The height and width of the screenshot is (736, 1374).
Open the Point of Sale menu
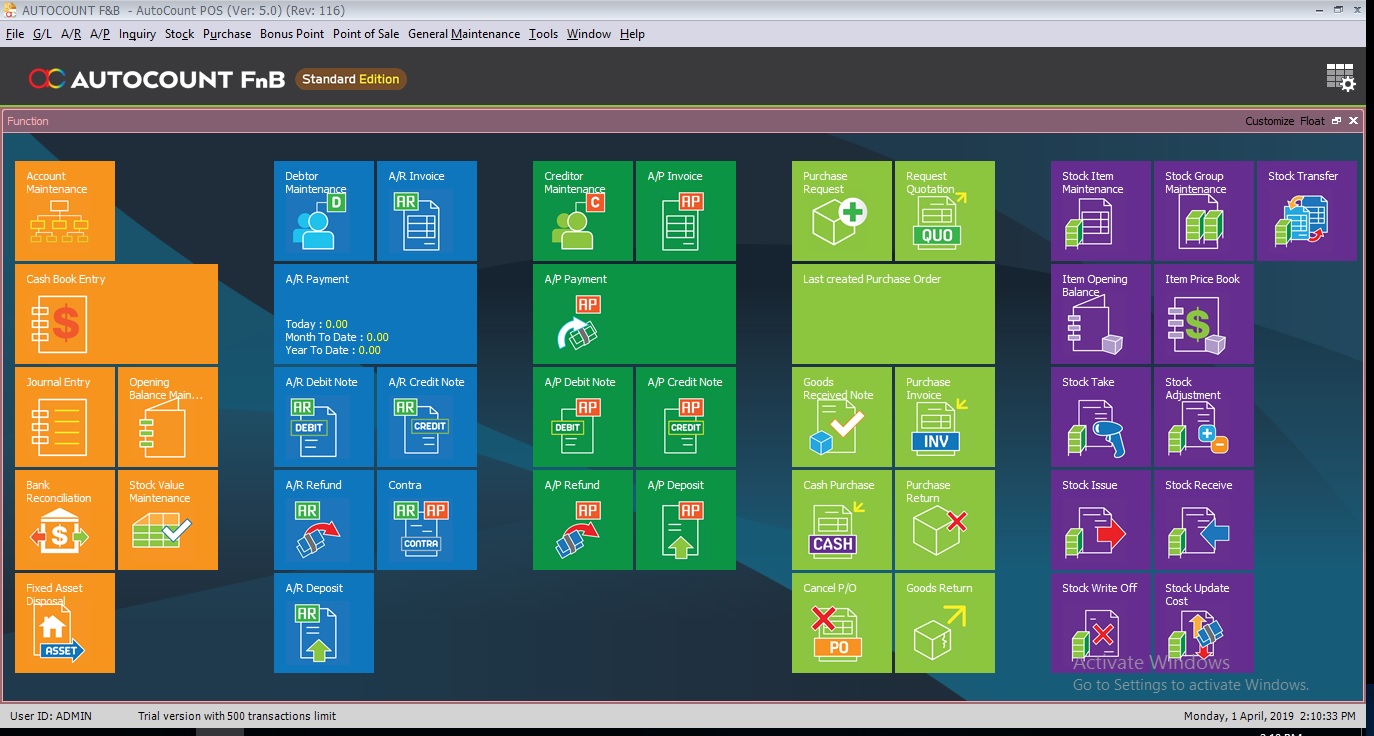coord(366,34)
